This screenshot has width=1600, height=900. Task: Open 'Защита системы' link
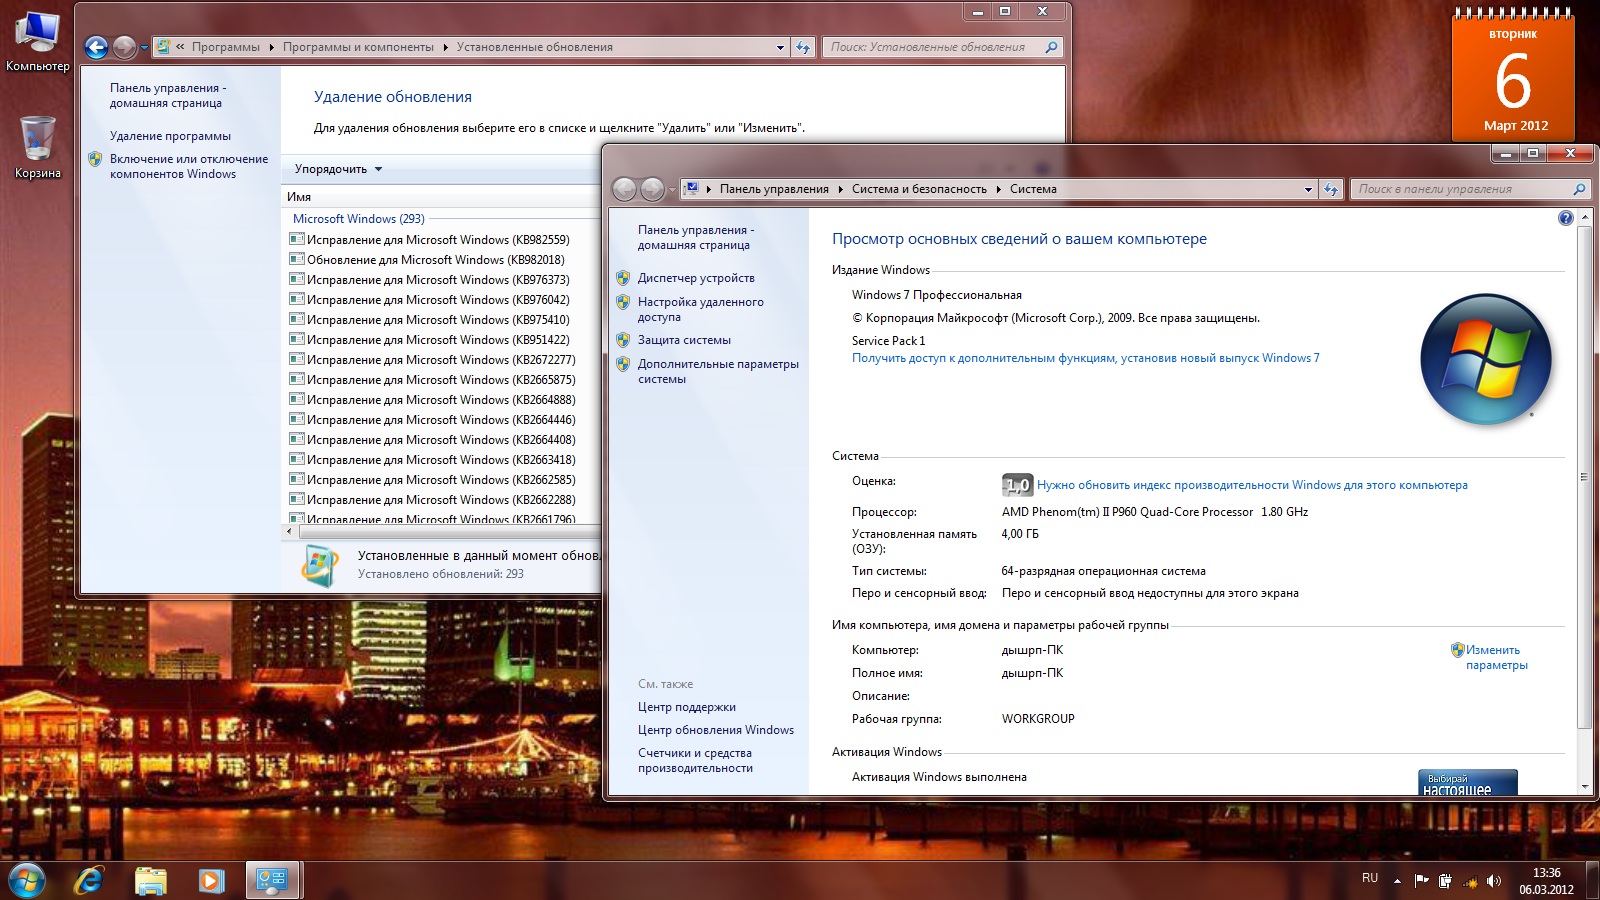pos(684,340)
